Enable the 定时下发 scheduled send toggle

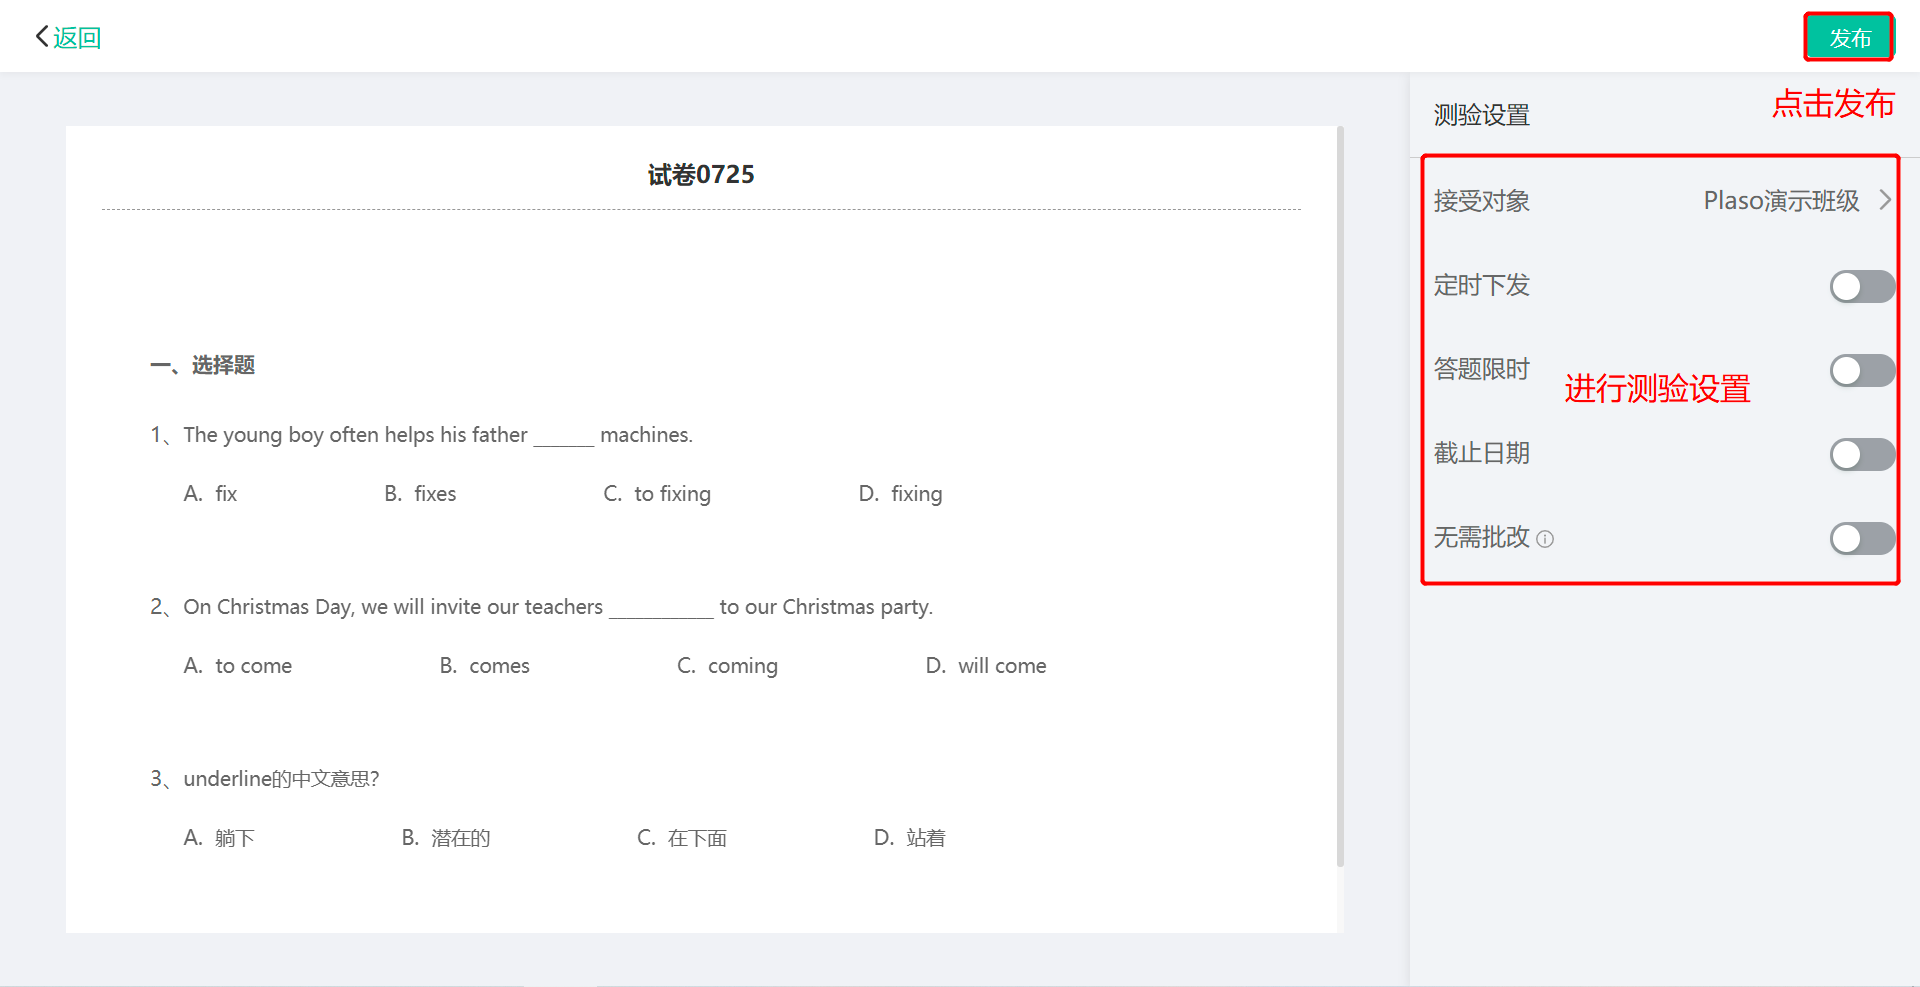pyautogui.click(x=1861, y=287)
